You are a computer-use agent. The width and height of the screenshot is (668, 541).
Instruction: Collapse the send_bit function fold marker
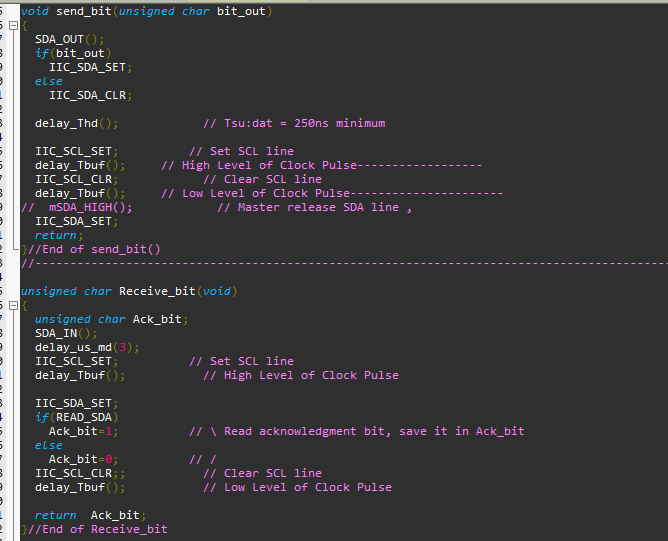pos(13,26)
